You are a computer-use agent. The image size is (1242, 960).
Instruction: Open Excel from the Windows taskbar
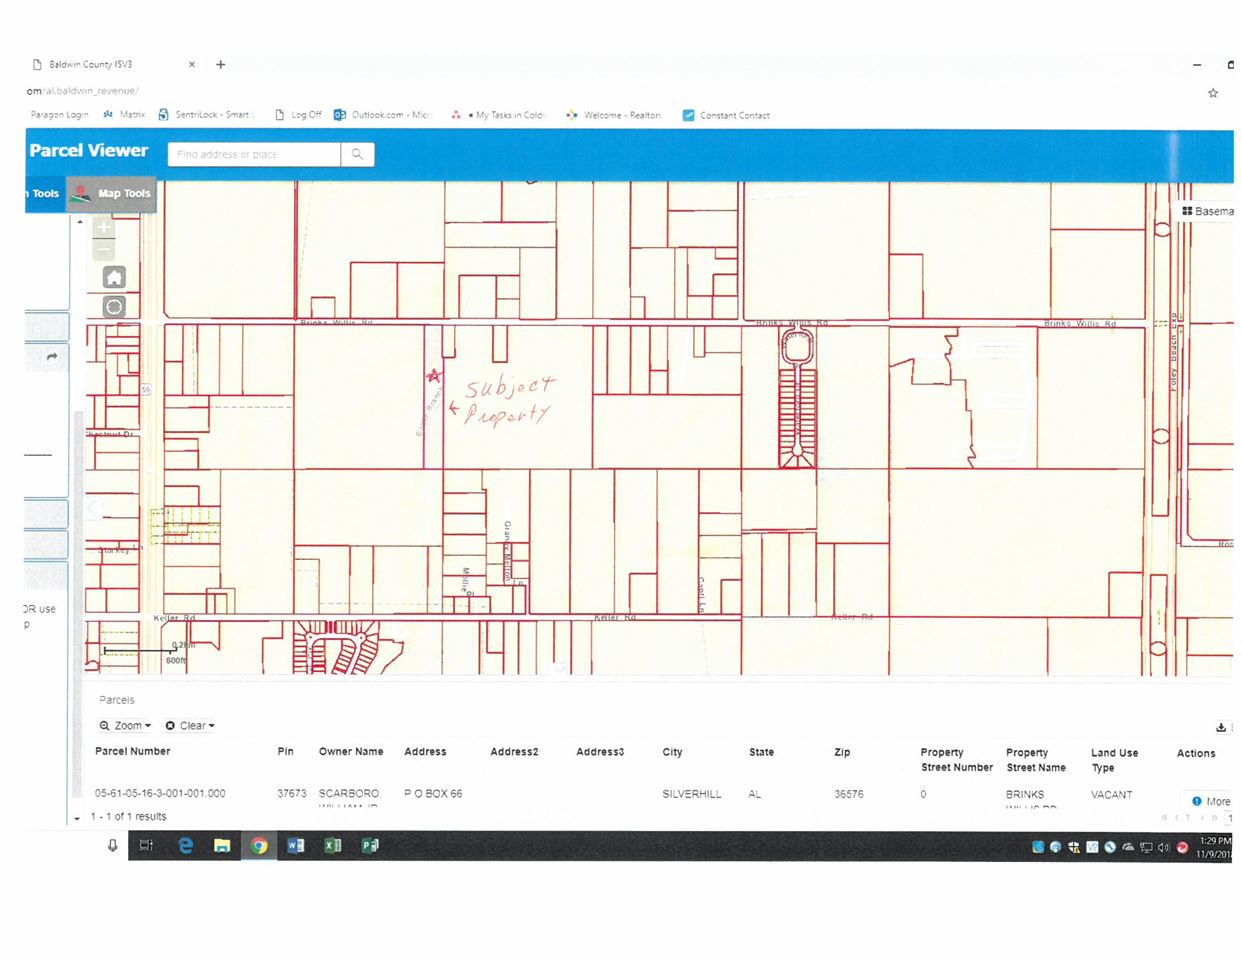333,845
